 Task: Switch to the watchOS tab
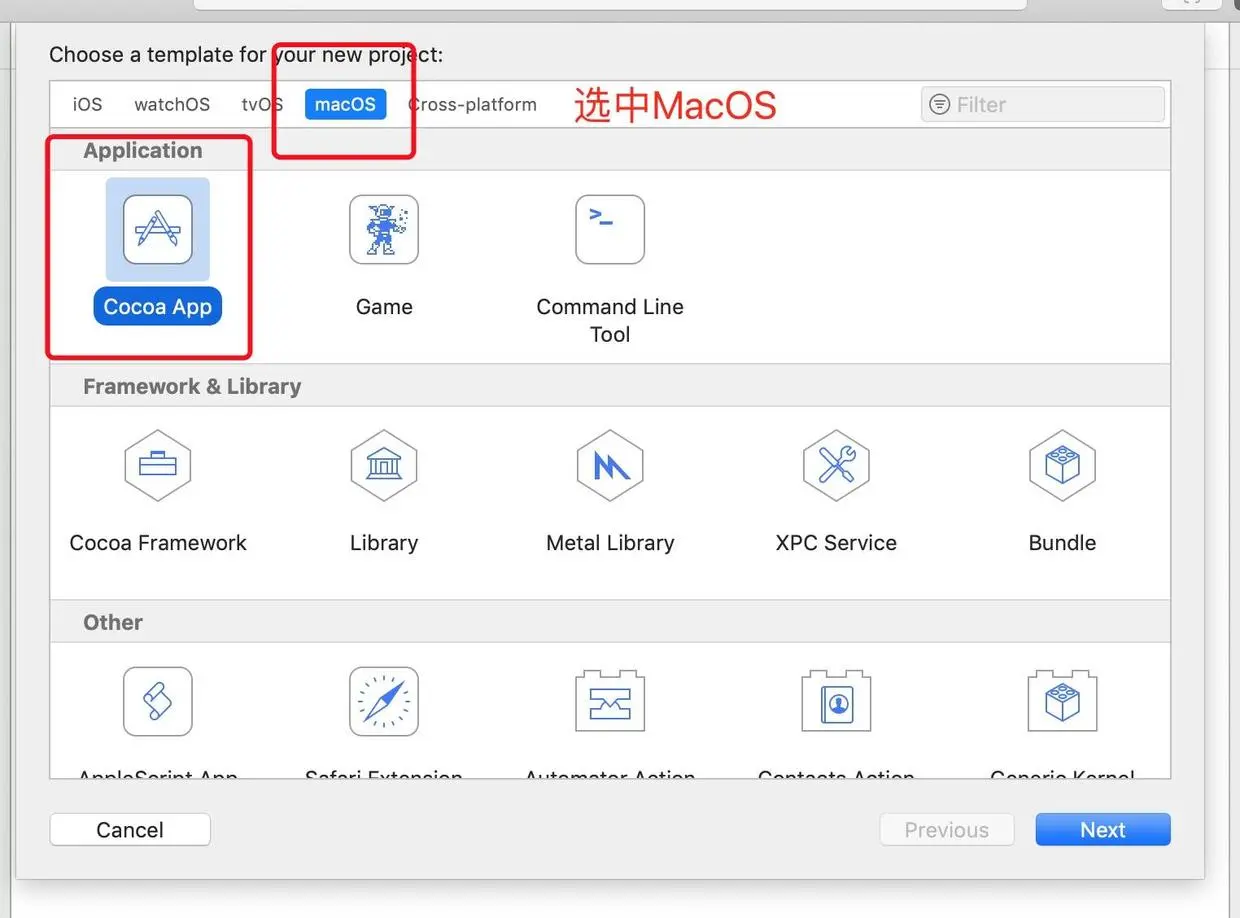coord(172,104)
